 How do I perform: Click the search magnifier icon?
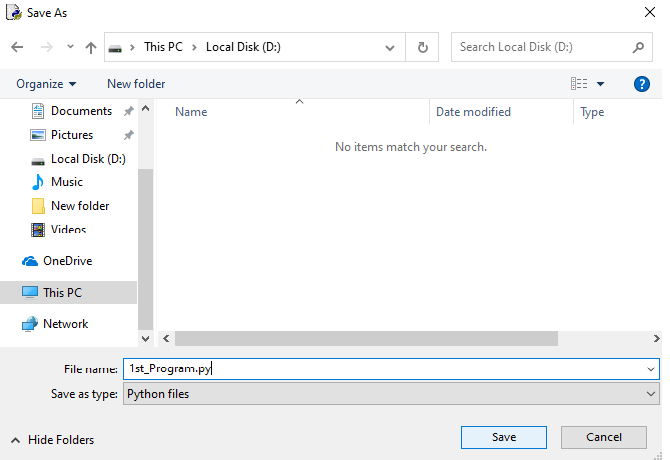coord(638,47)
